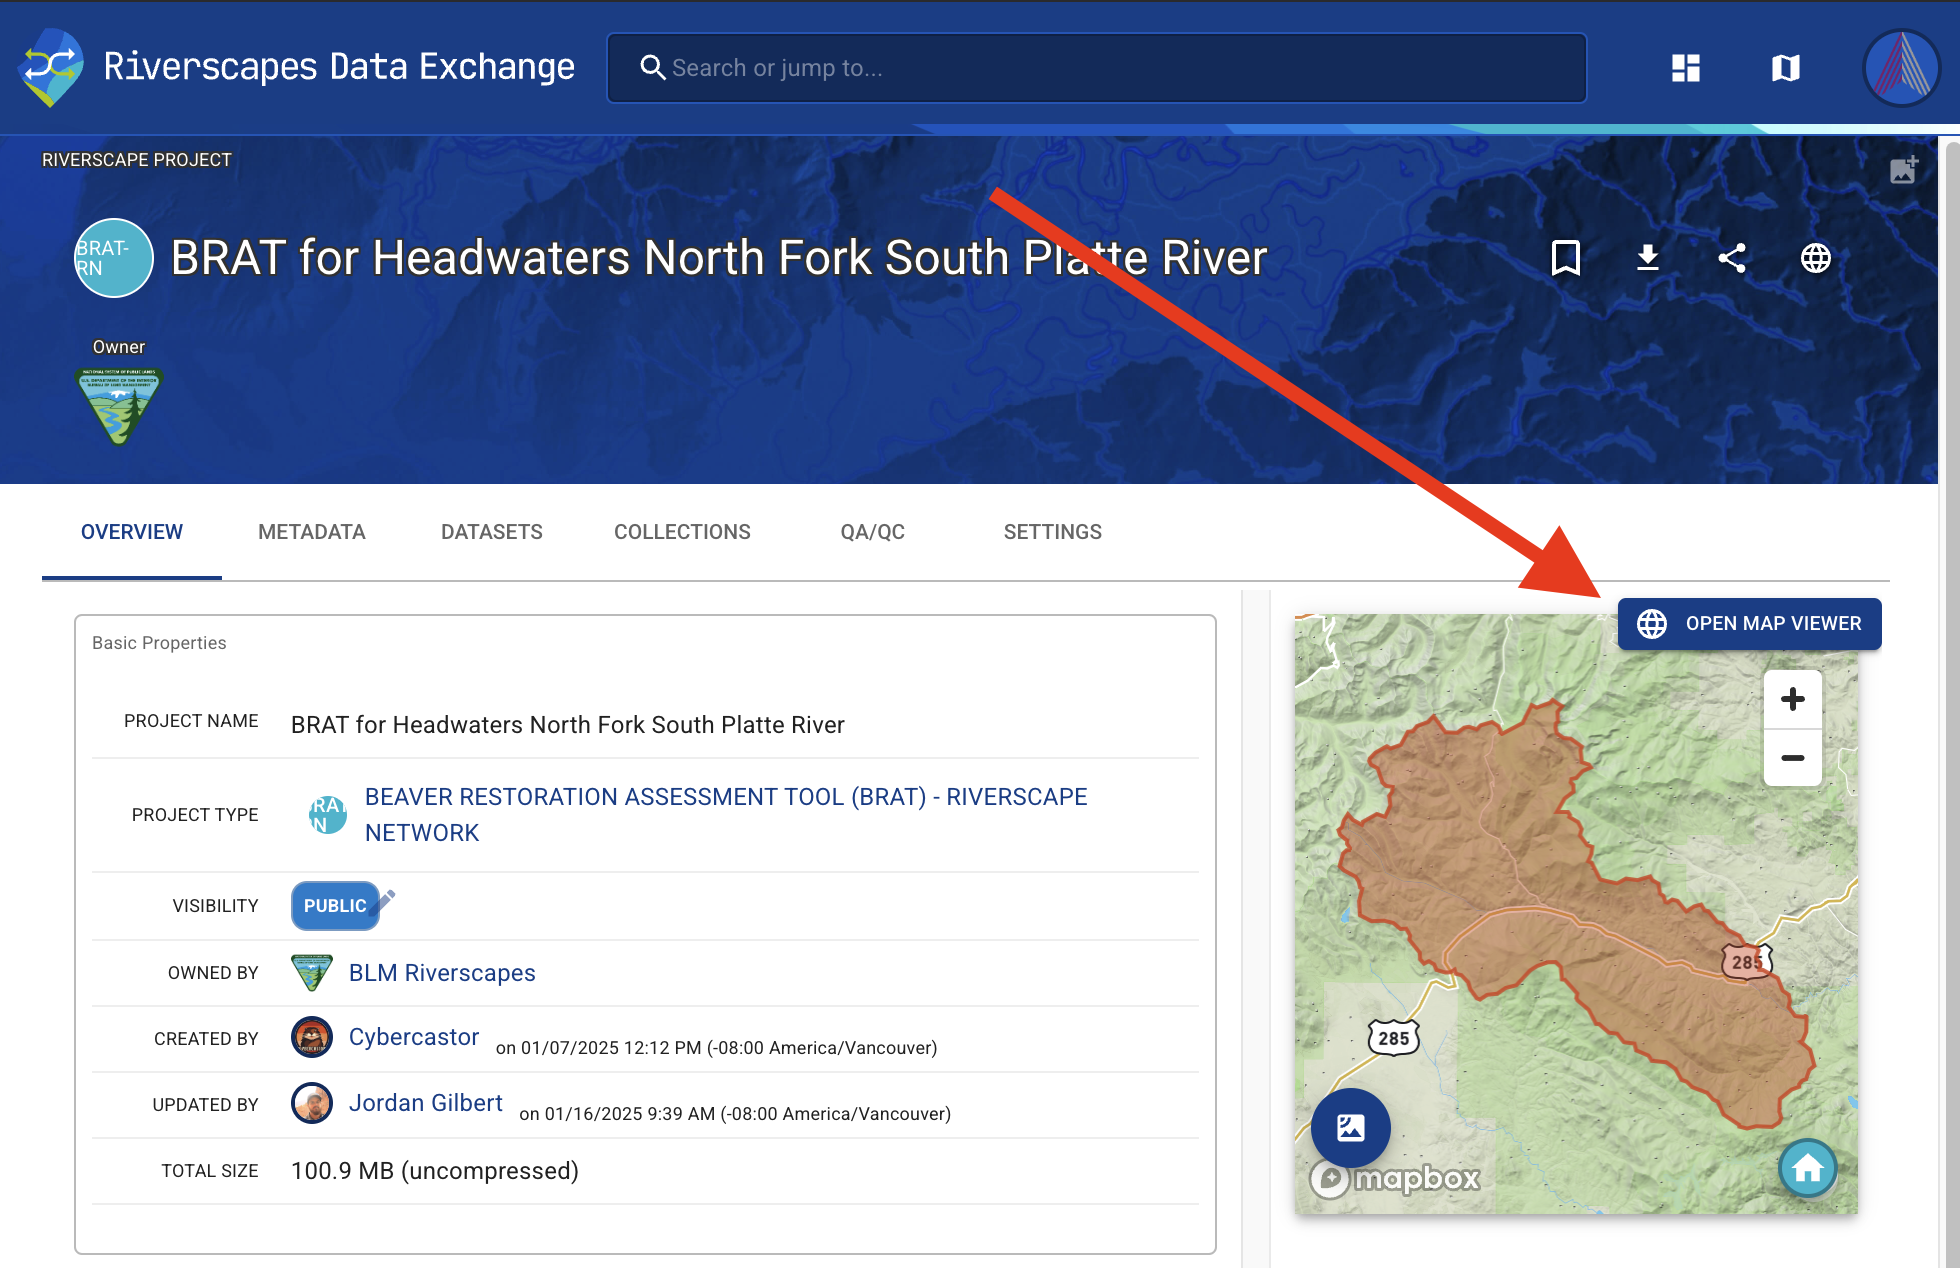
Task: Click the Cybercastor avatar
Action: (312, 1038)
